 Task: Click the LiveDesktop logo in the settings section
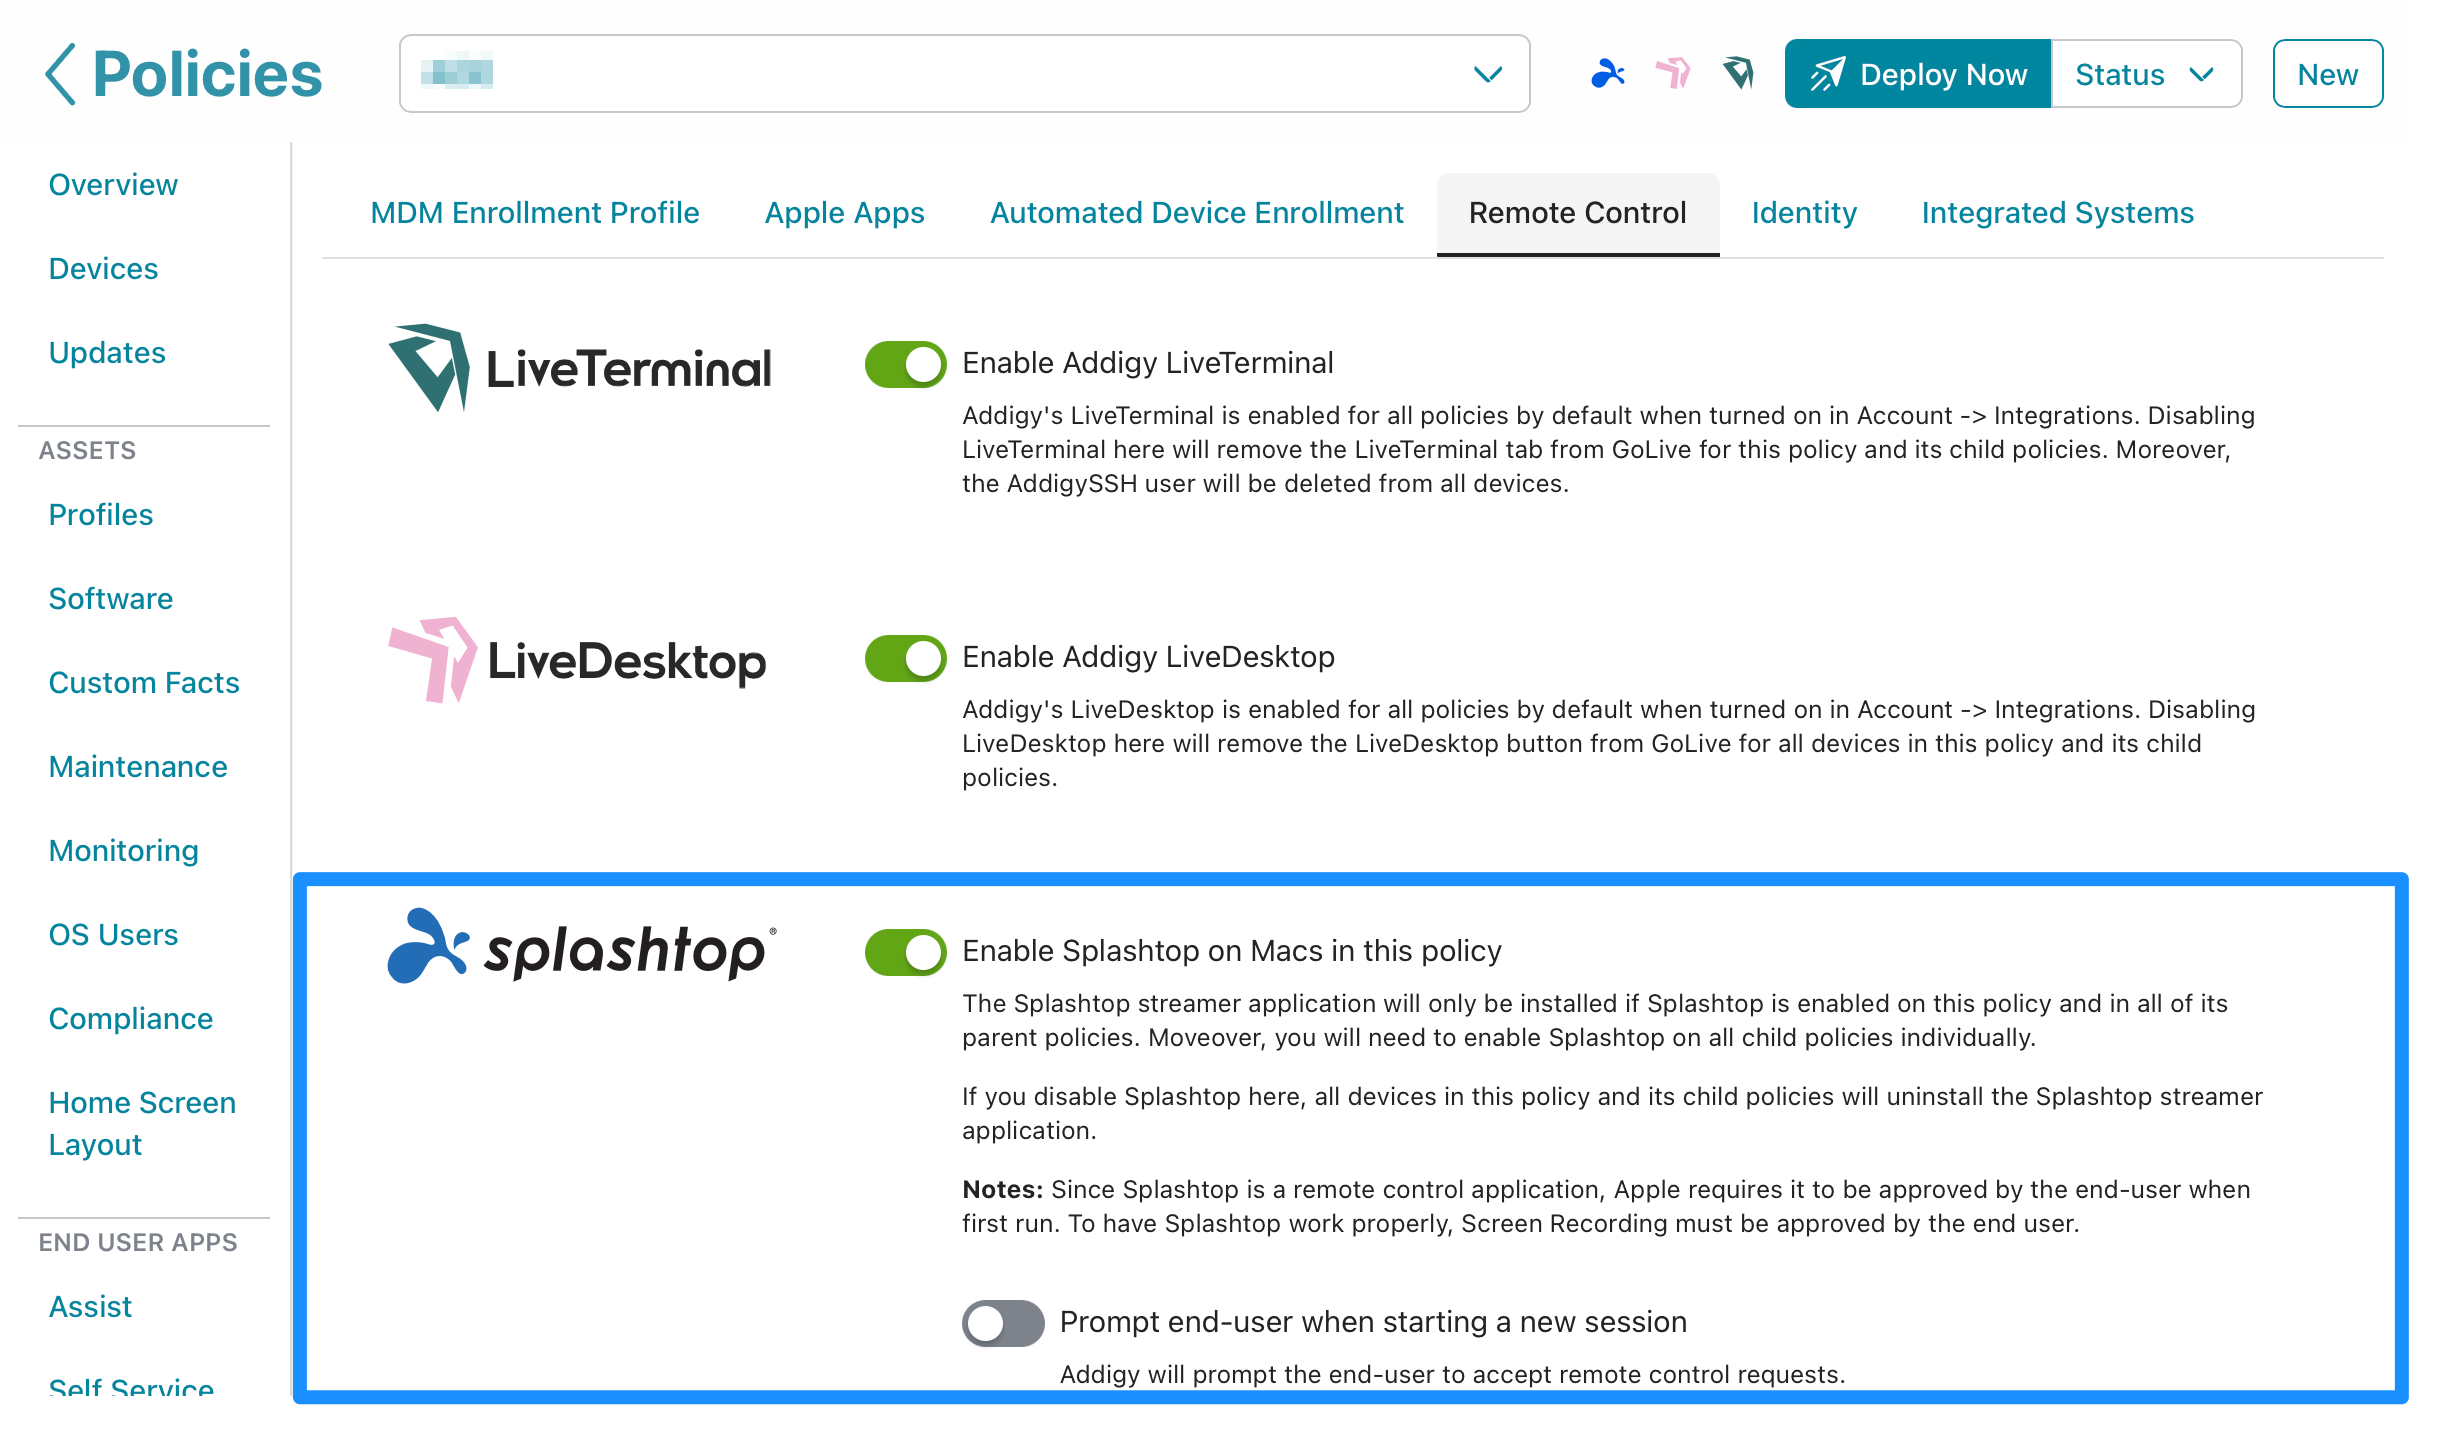[x=576, y=659]
